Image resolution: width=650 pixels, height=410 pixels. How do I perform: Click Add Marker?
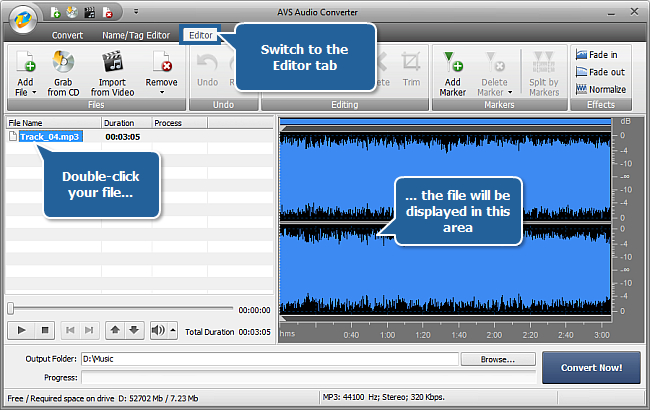tap(453, 74)
